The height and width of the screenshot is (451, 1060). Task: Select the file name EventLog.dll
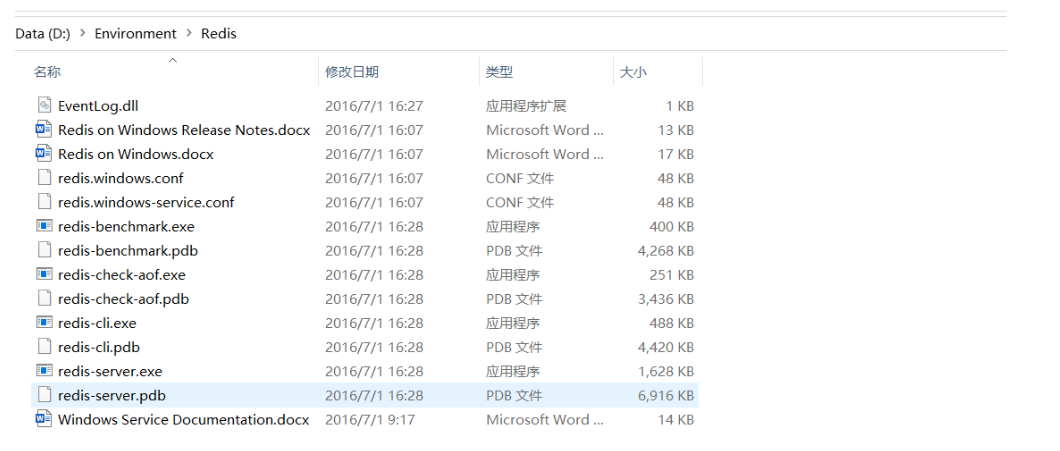(98, 105)
